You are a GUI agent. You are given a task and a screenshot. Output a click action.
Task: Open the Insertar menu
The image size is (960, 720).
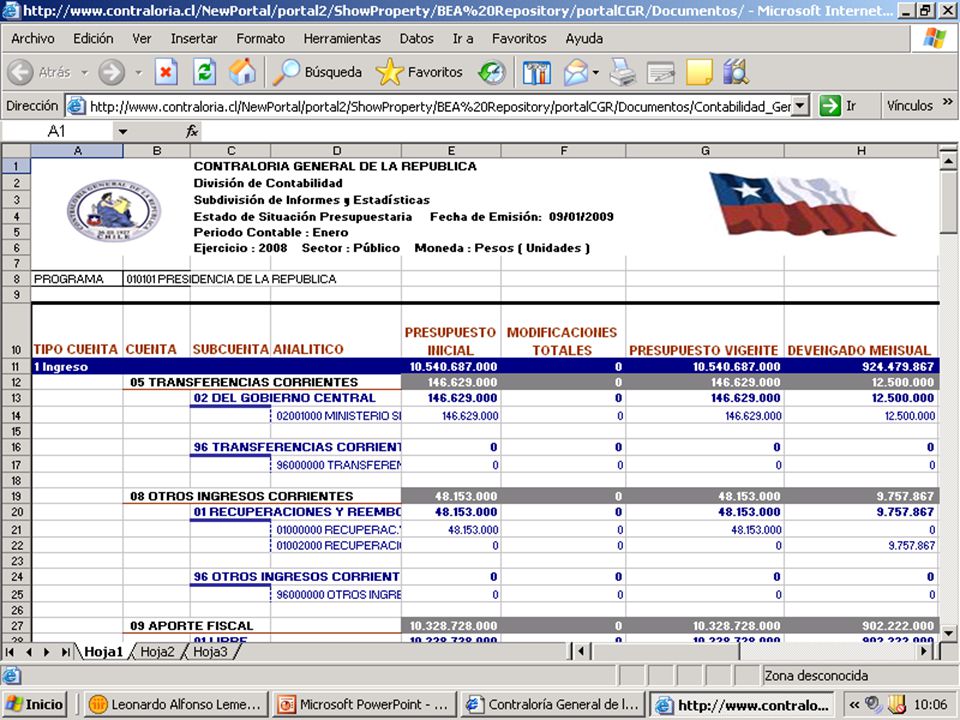coord(193,39)
